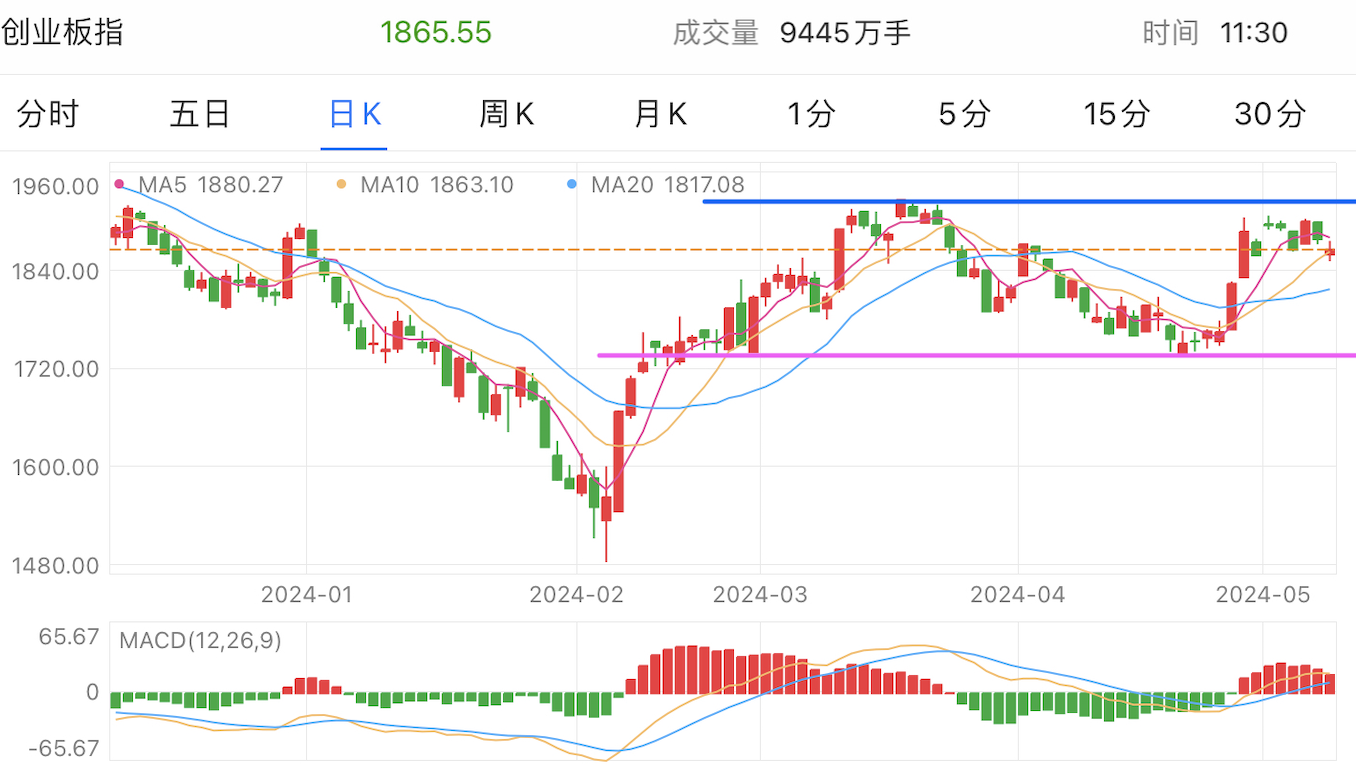Toggle the MA10 legend indicator dot
The image size is (1356, 770).
tap(343, 184)
